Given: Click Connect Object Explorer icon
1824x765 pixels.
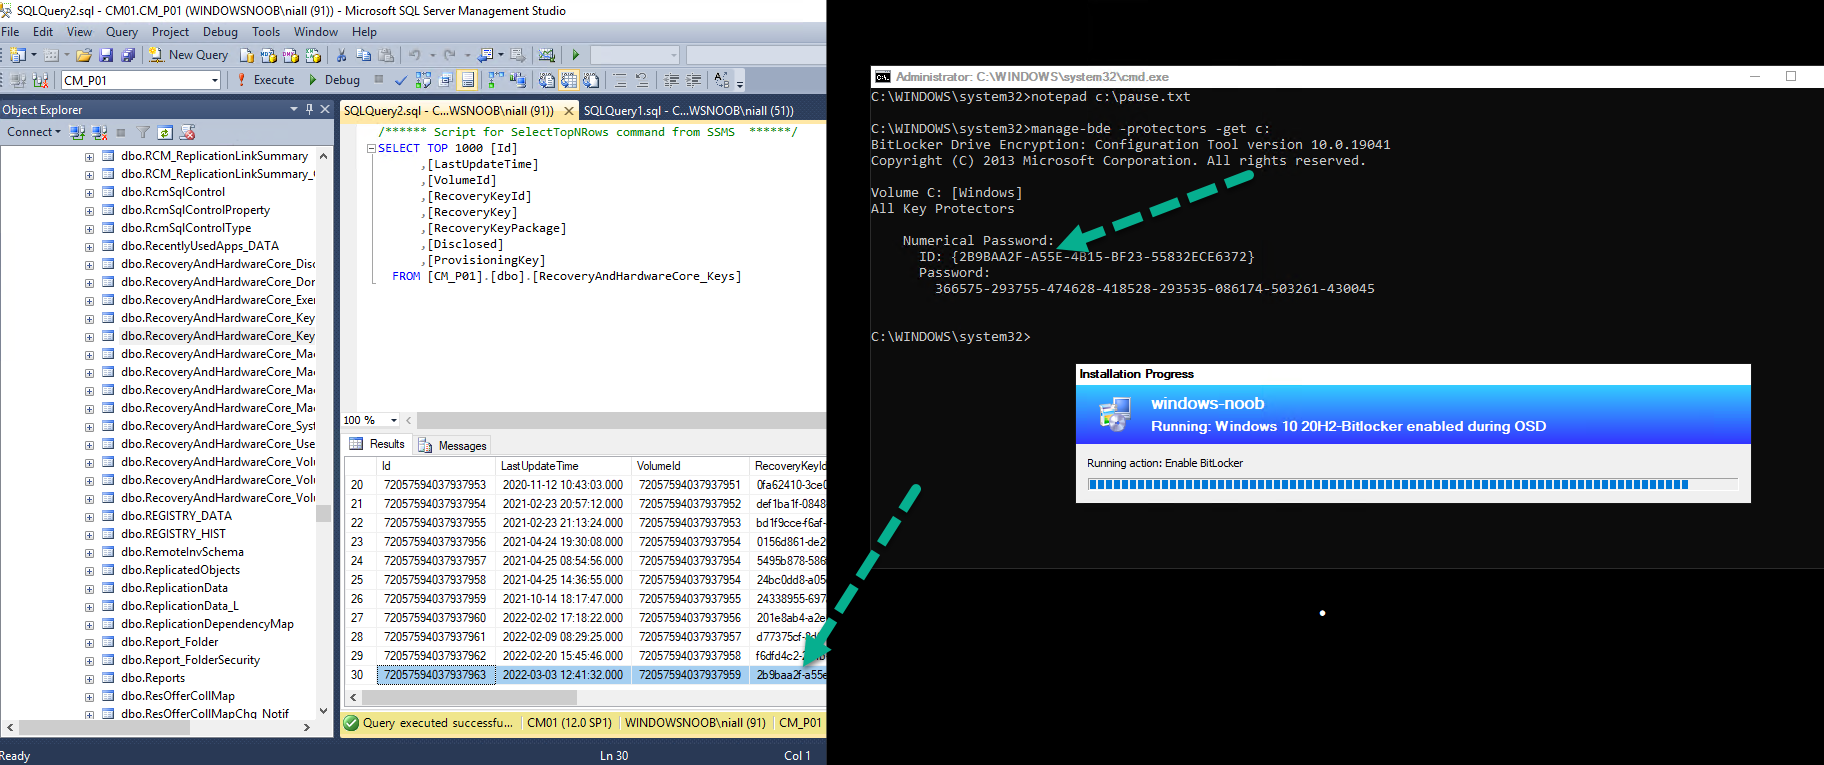Looking at the screenshot, I should click(x=77, y=132).
